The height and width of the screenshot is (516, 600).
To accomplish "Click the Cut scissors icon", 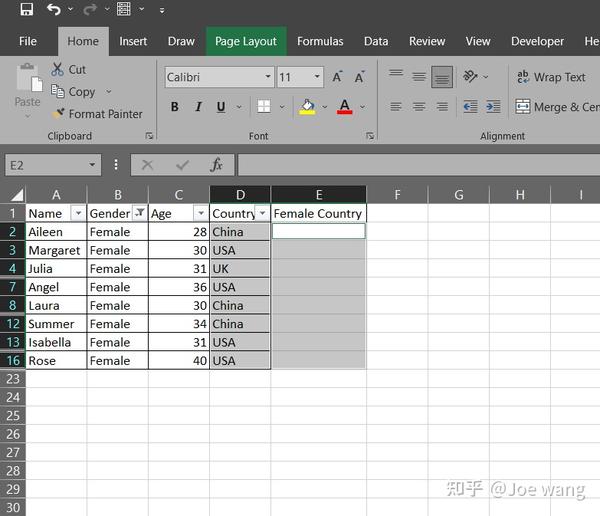I will (x=57, y=69).
